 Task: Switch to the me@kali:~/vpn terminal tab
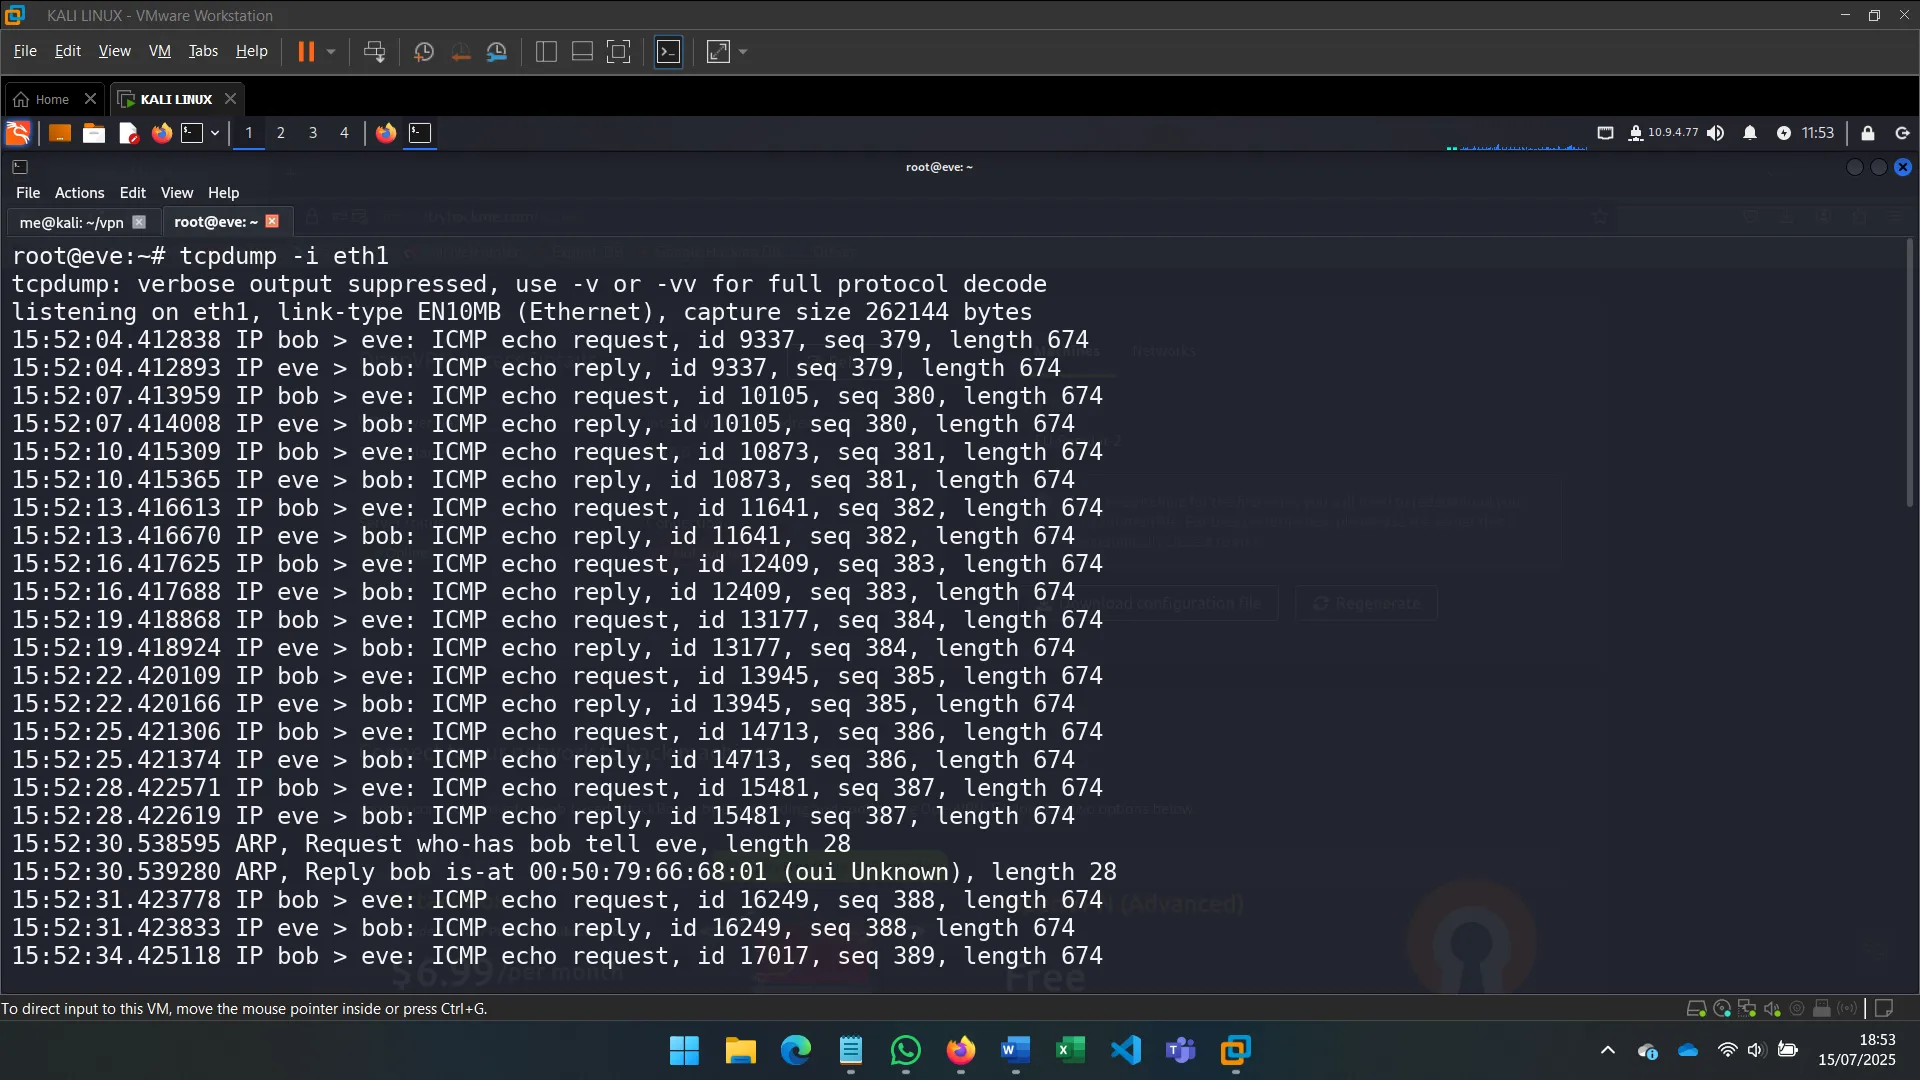(x=70, y=221)
